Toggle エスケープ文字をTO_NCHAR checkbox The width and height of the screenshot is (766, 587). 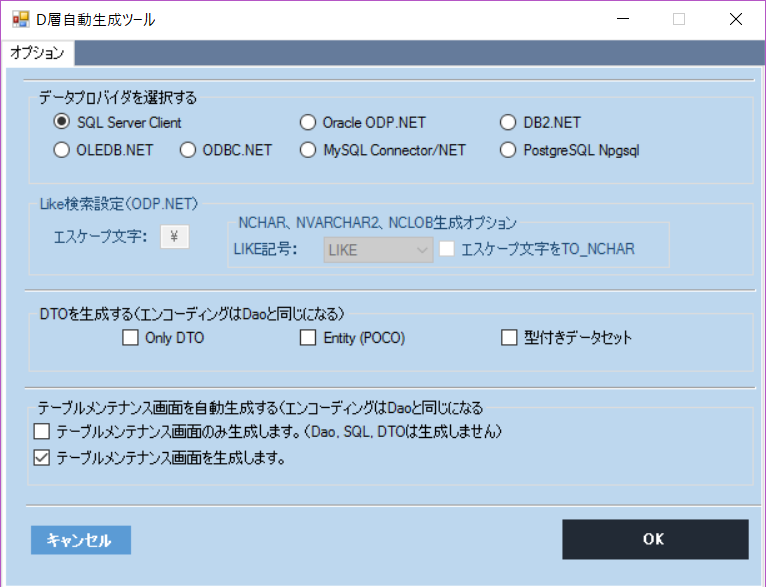pos(447,249)
